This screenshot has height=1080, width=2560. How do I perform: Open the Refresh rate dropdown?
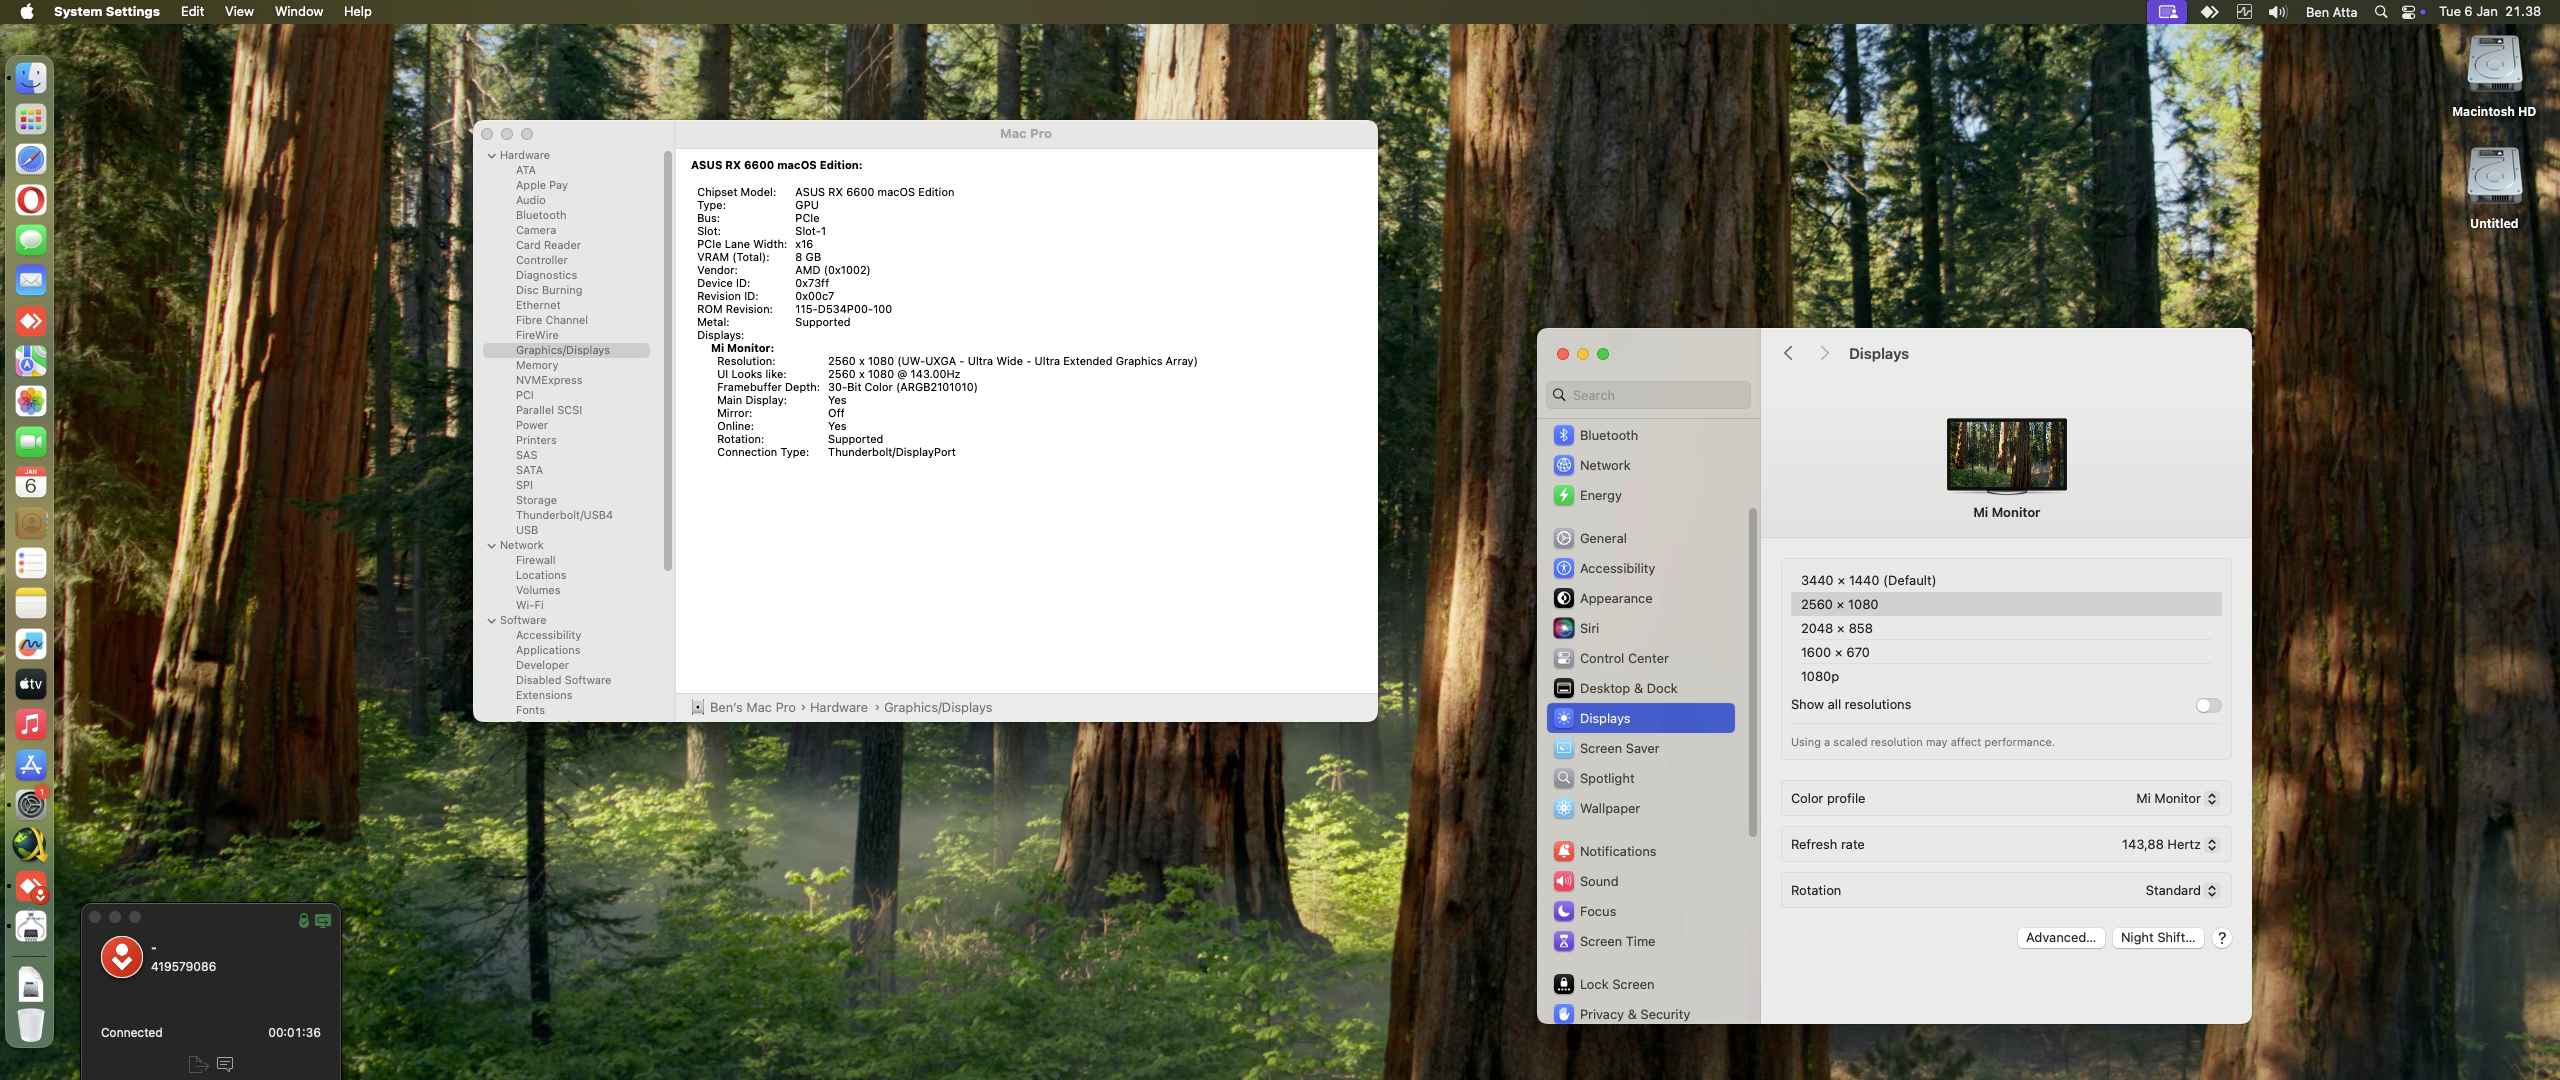pos(2170,844)
